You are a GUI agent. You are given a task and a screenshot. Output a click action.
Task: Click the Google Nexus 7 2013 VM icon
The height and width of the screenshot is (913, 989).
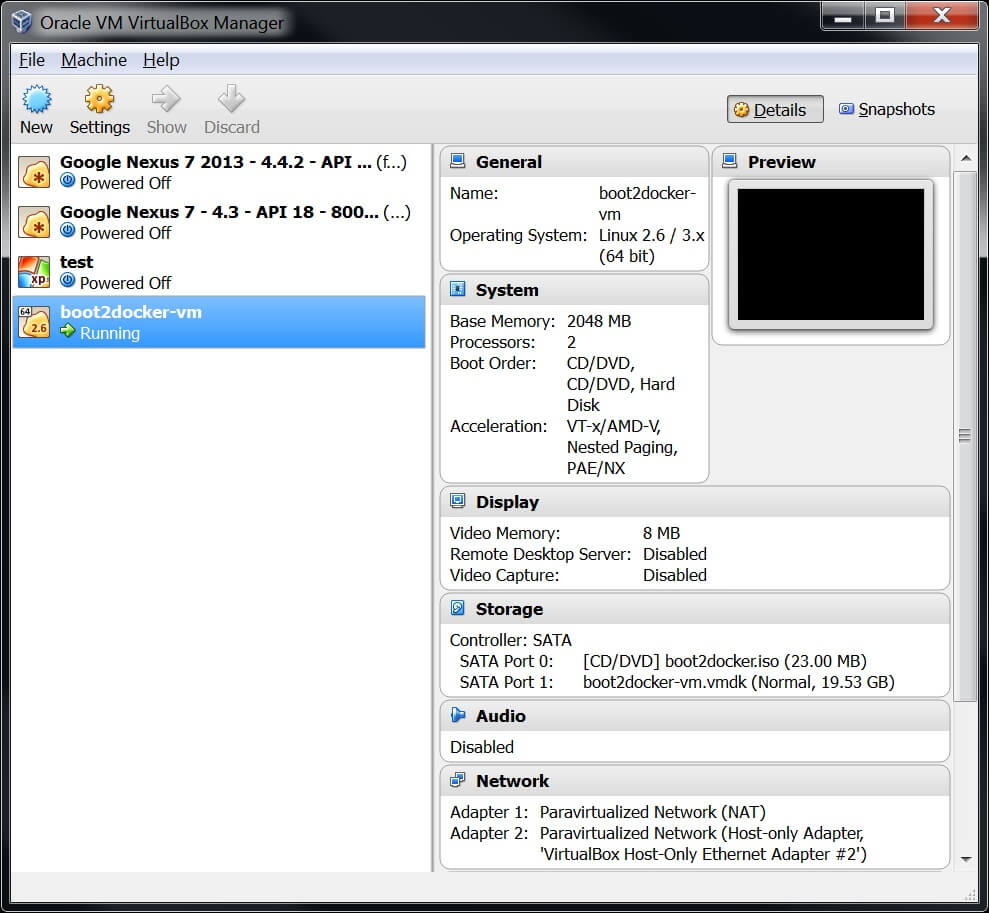coord(34,172)
